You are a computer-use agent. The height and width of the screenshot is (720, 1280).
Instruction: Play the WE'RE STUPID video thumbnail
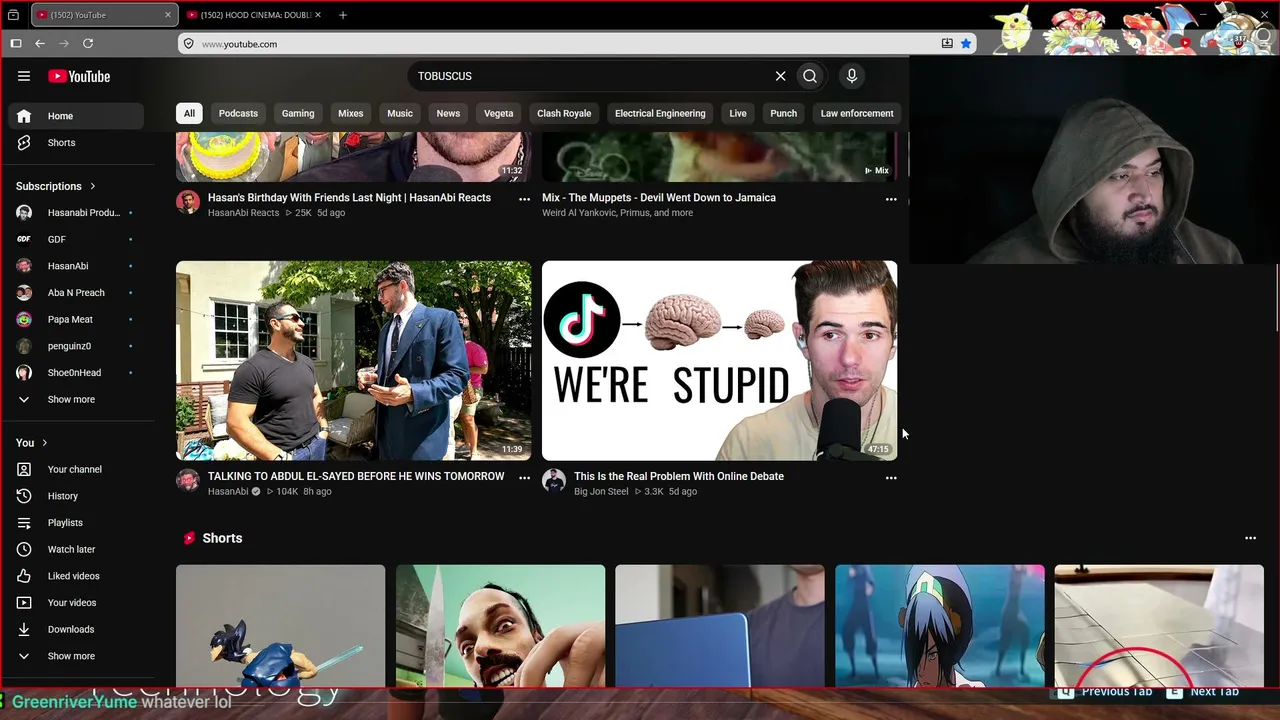click(720, 361)
